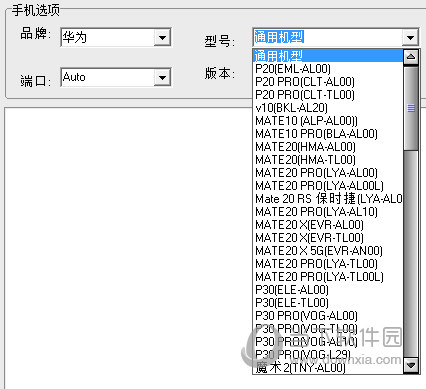Image resolution: width=426 pixels, height=389 pixels.
Task: Choose P20 PRO(CLT-TL00) model
Action: [328, 95]
